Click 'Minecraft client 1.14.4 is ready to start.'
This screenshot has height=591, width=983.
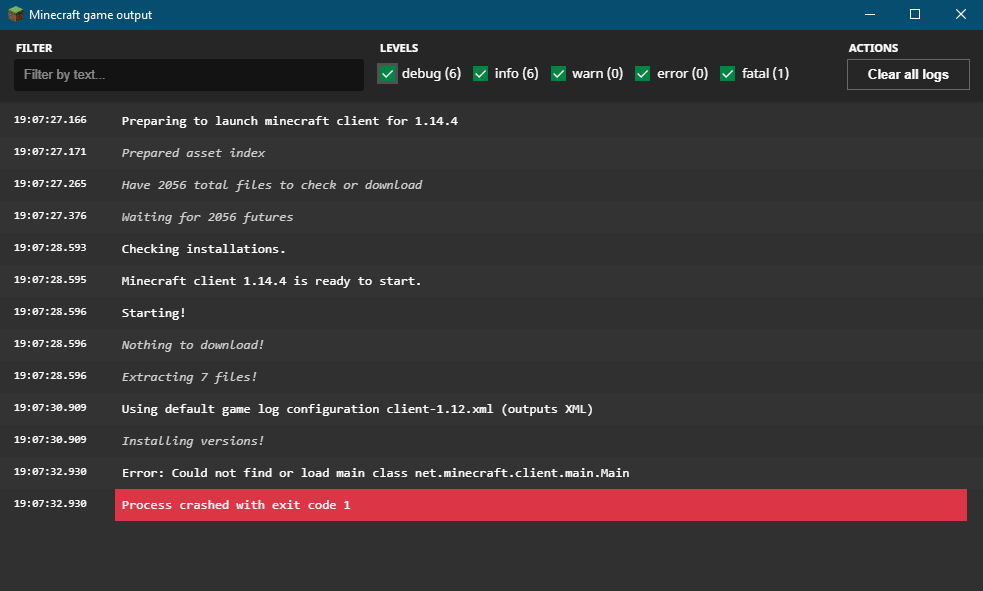pos(271,281)
